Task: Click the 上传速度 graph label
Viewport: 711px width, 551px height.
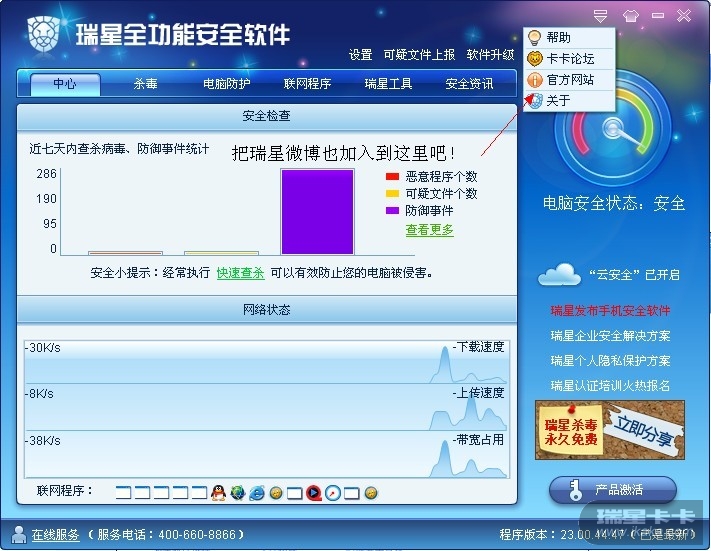Action: tap(478, 393)
